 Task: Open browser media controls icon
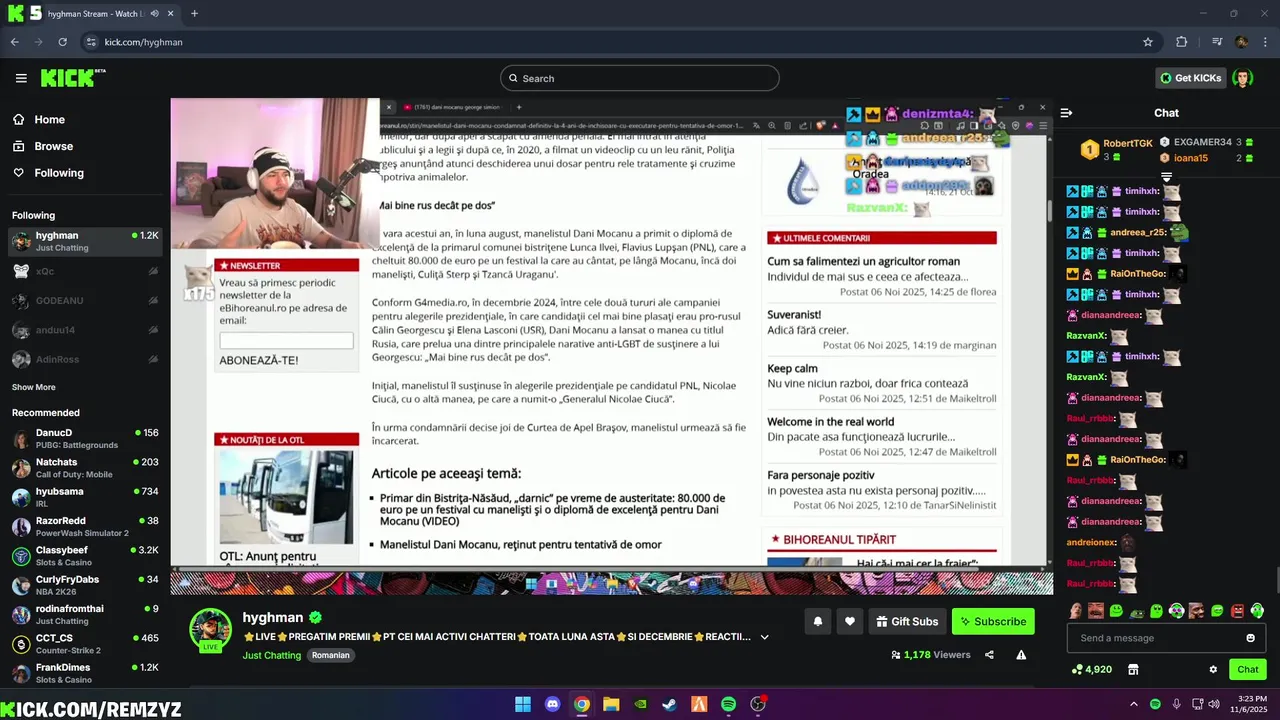pyautogui.click(x=1216, y=42)
